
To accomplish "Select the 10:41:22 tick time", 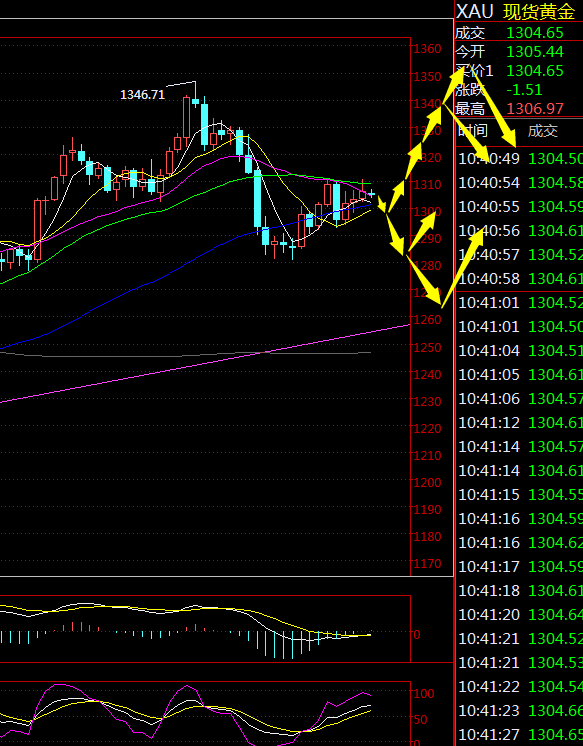I will [x=489, y=687].
